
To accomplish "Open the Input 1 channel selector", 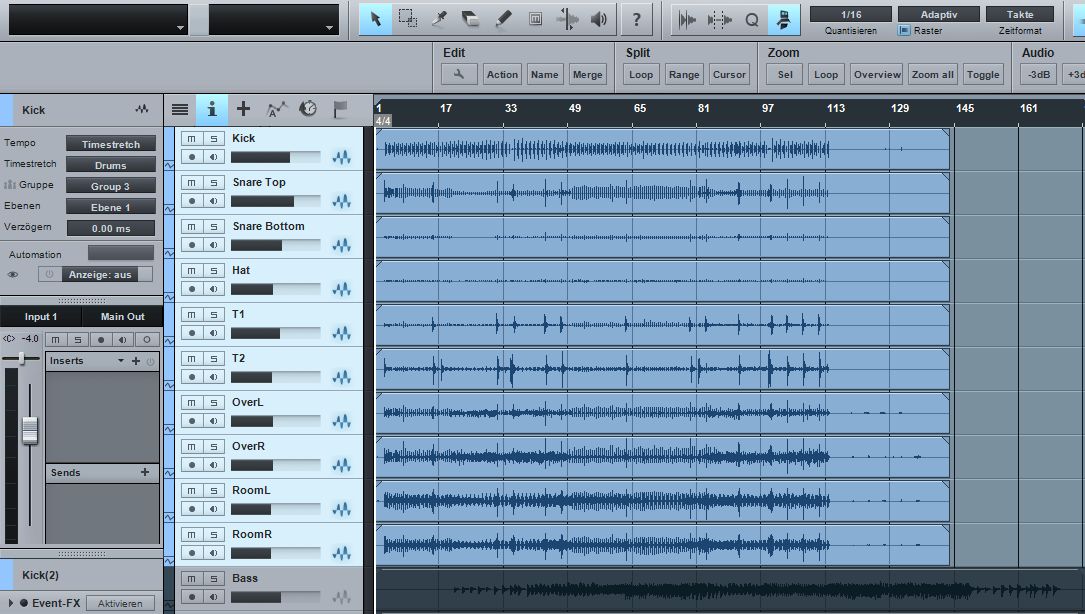I will (41, 316).
